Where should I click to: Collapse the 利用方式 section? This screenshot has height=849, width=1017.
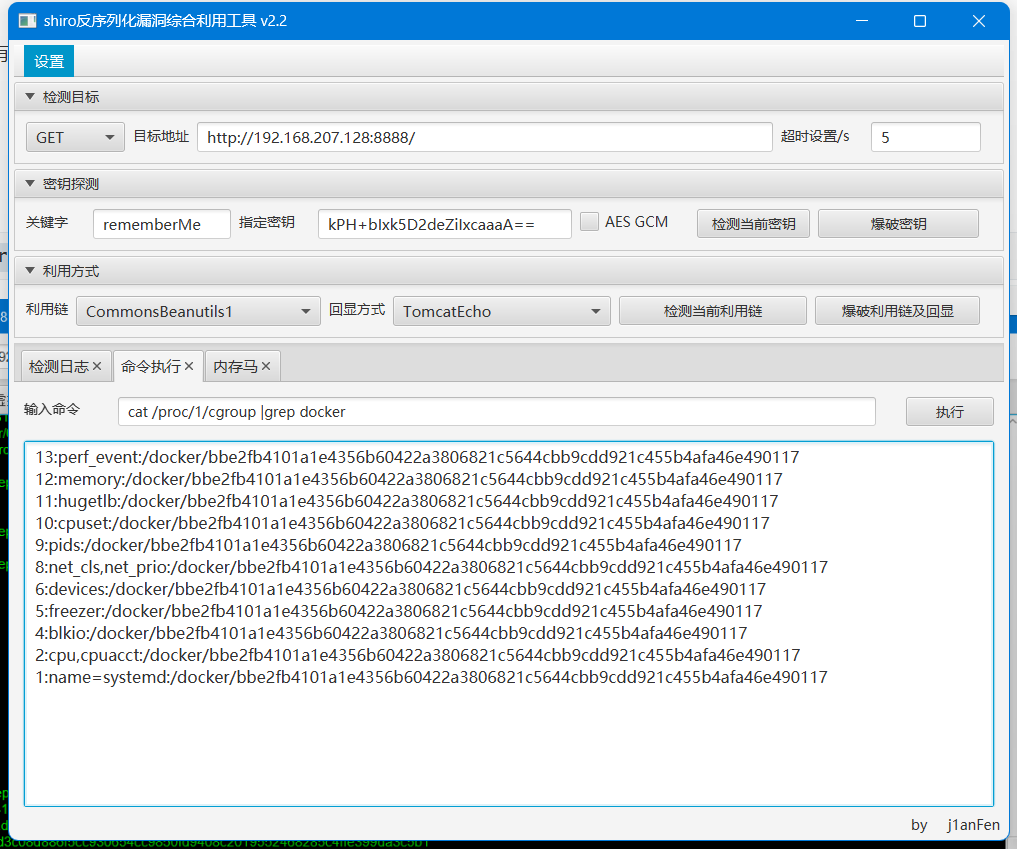tap(30, 270)
